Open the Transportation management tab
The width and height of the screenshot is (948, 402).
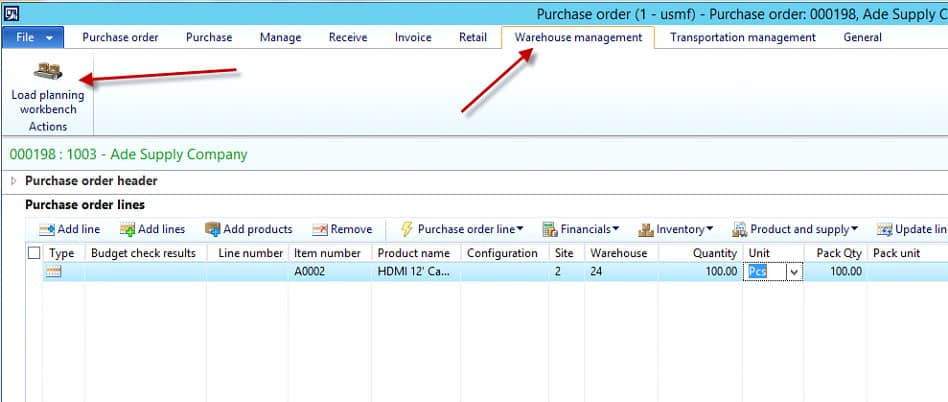pos(743,37)
